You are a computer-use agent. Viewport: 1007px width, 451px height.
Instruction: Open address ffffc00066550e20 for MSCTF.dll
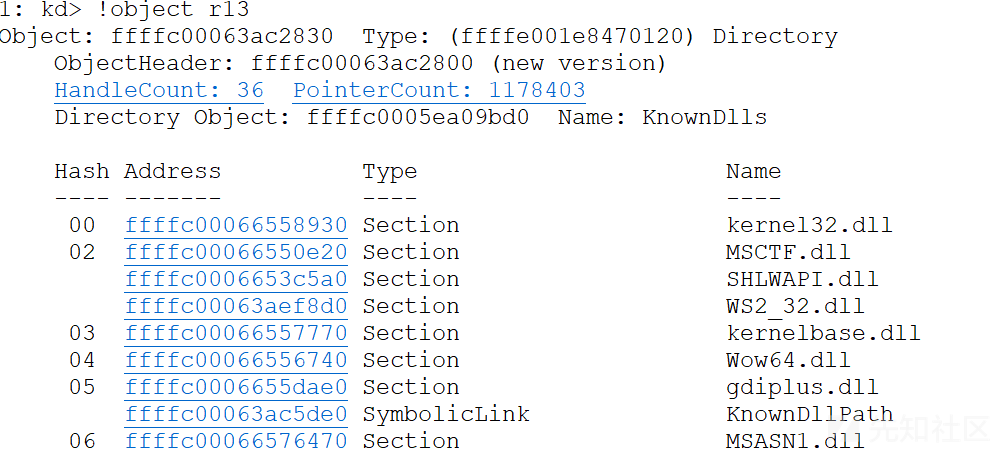(x=236, y=252)
